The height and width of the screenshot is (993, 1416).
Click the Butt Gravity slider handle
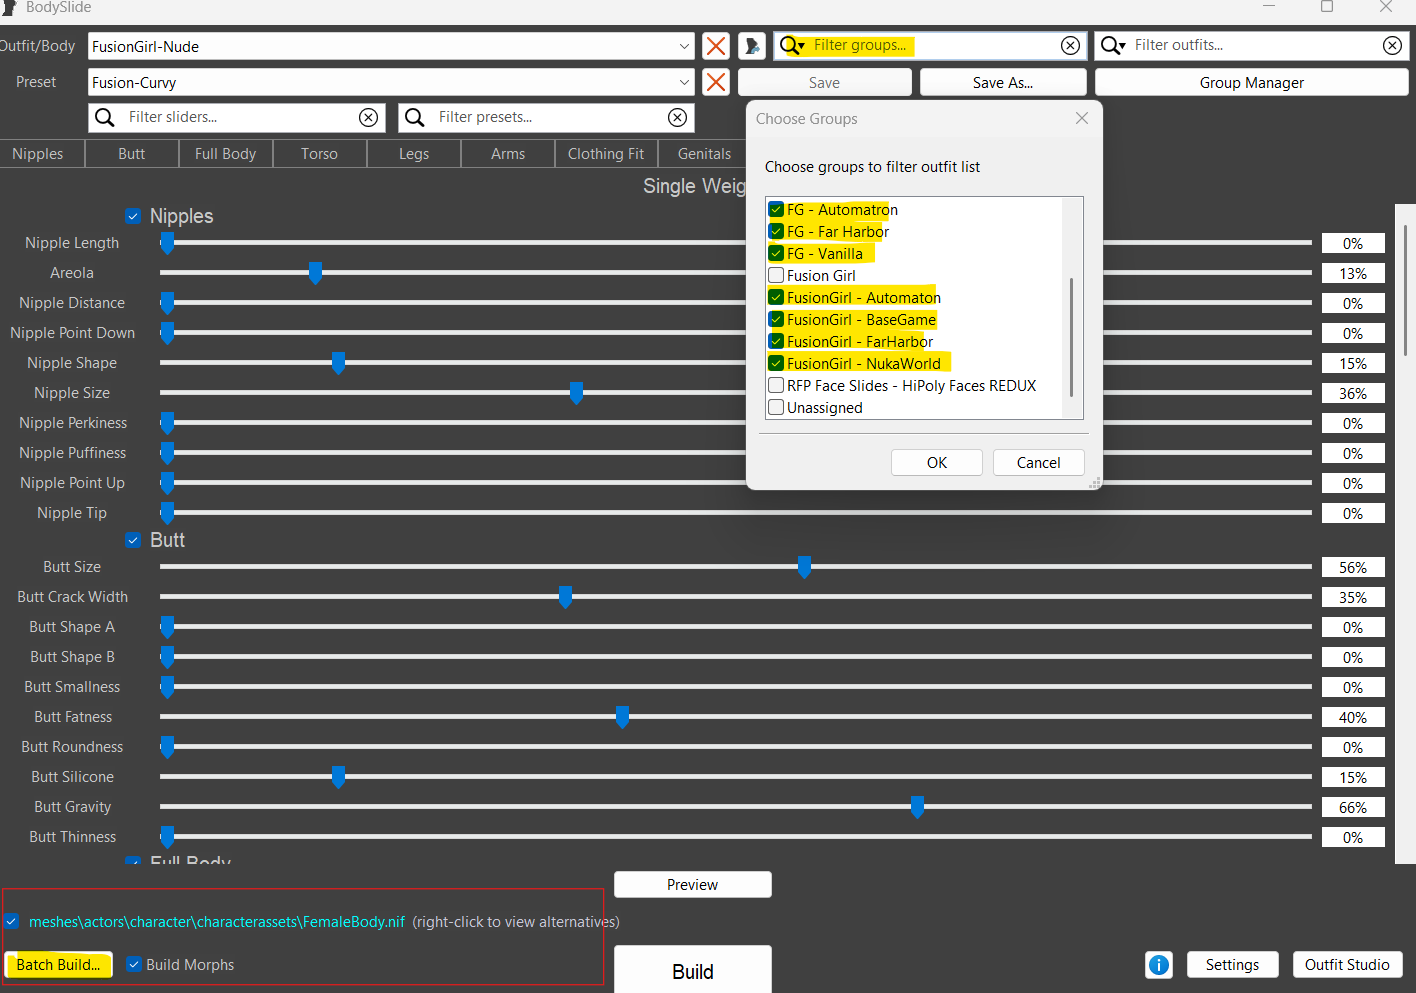(917, 807)
